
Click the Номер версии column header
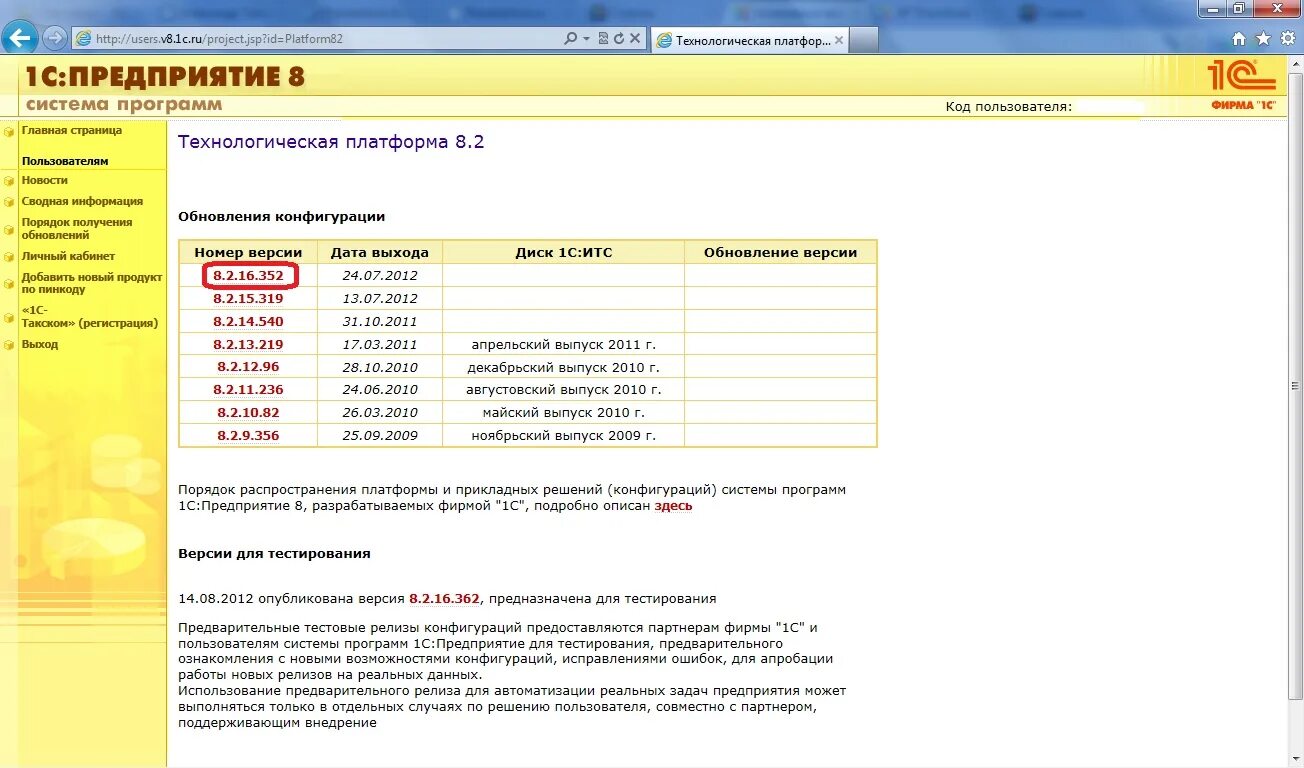(x=248, y=252)
